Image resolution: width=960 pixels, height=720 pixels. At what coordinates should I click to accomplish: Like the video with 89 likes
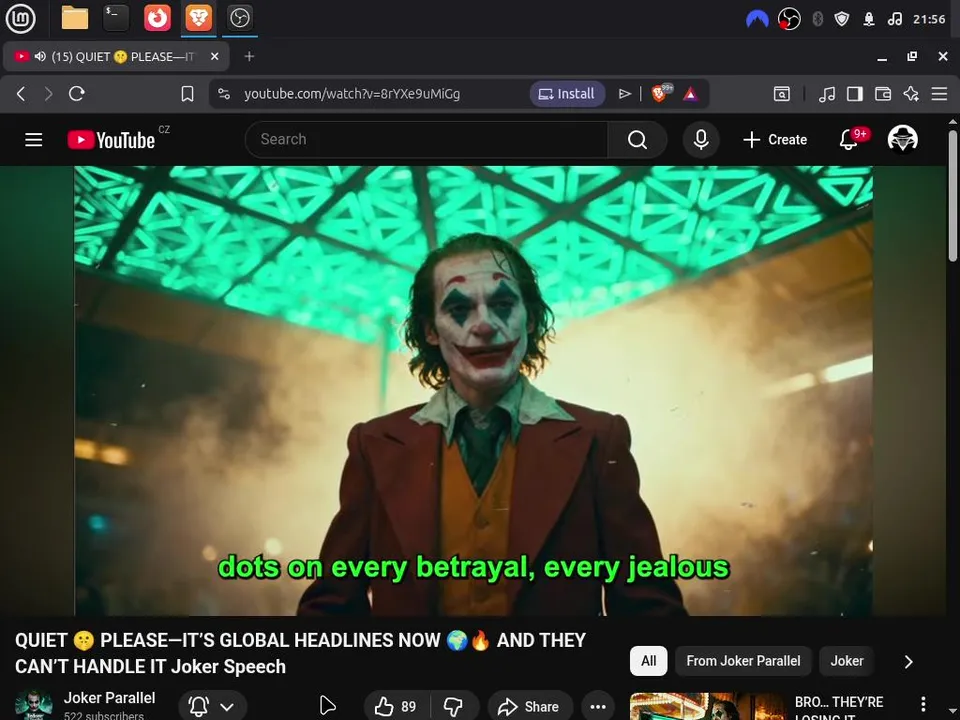[396, 707]
